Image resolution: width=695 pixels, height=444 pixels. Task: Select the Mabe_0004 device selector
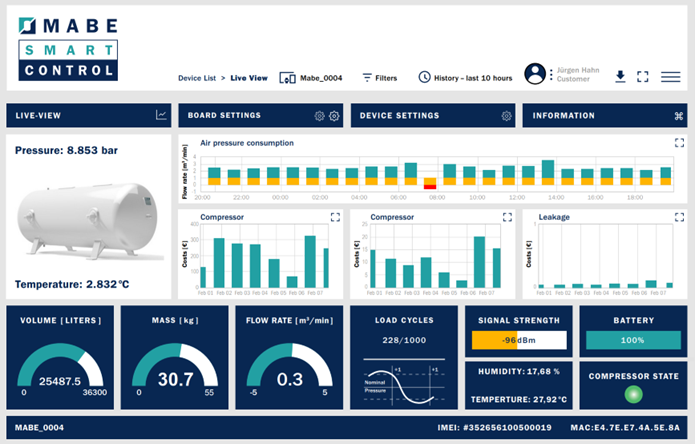(x=311, y=77)
